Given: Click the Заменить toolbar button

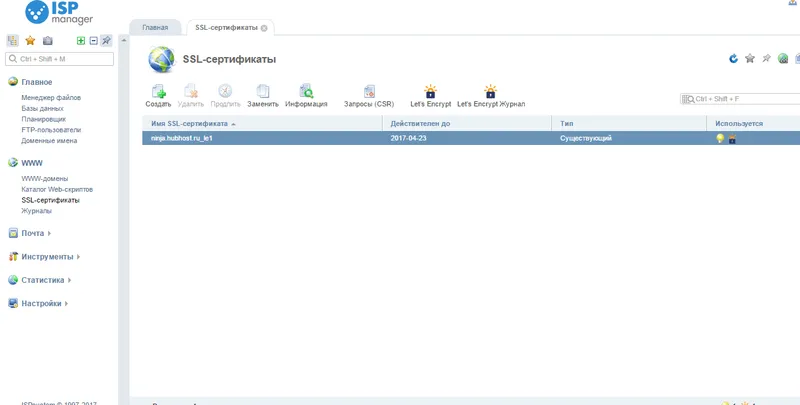Looking at the screenshot, I should [x=263, y=96].
